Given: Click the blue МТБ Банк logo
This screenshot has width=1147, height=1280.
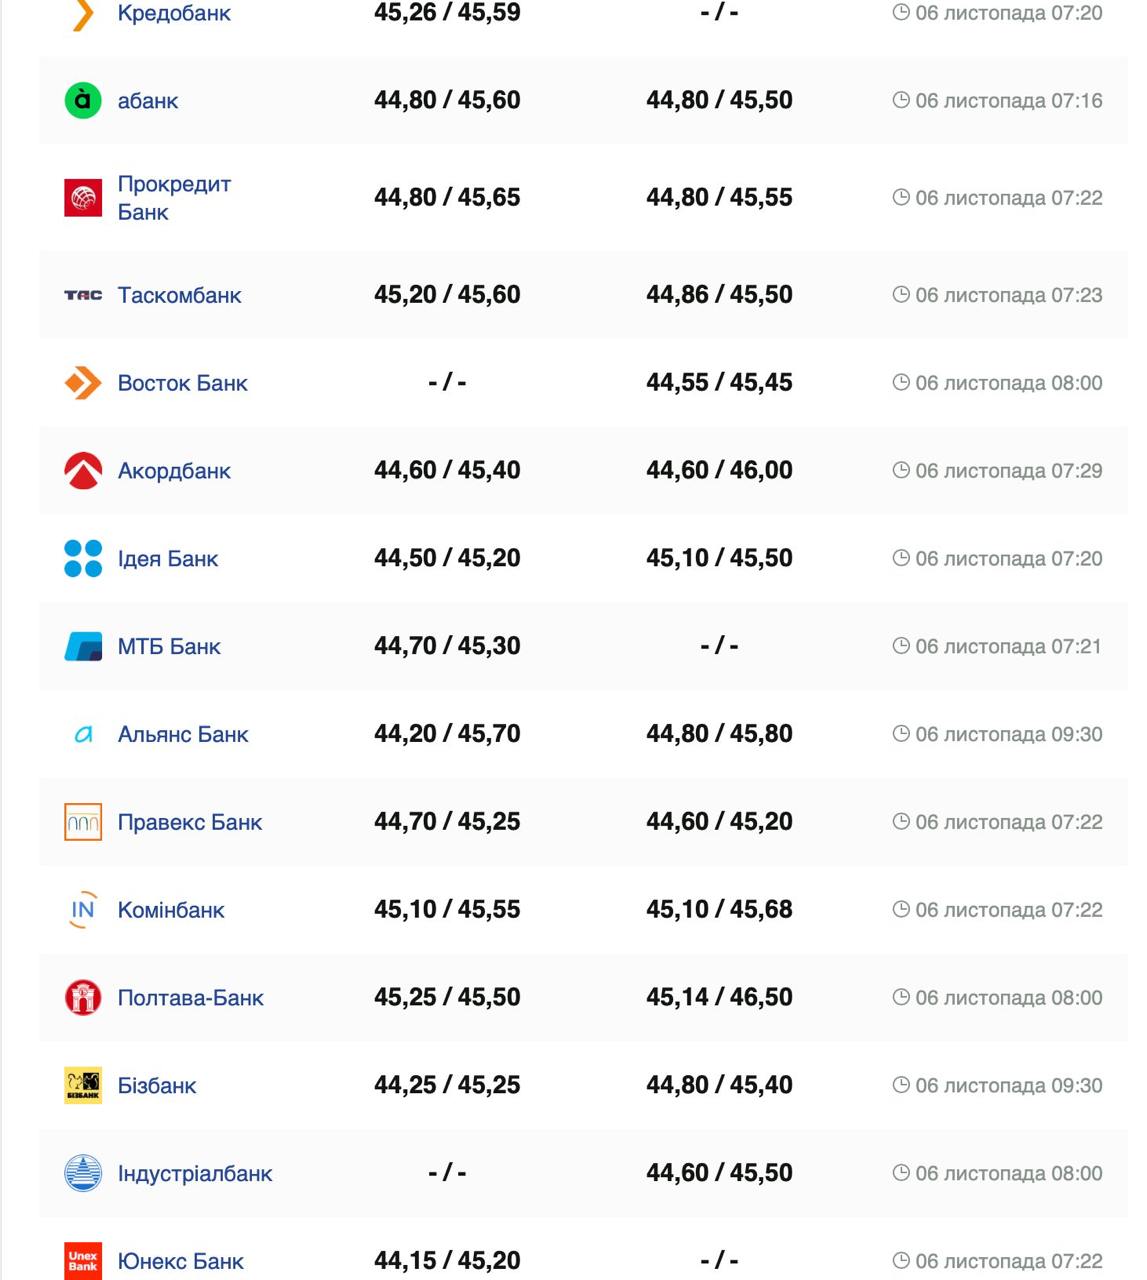Looking at the screenshot, I should 83,646.
